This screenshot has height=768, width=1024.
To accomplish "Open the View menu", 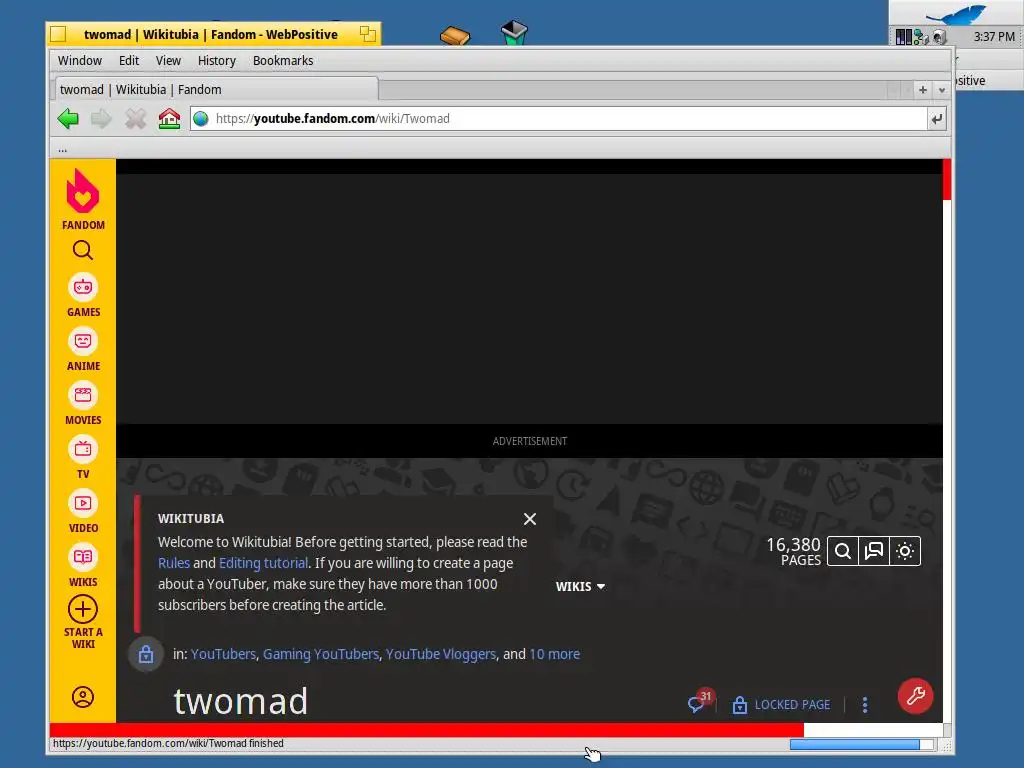I will click(168, 61).
